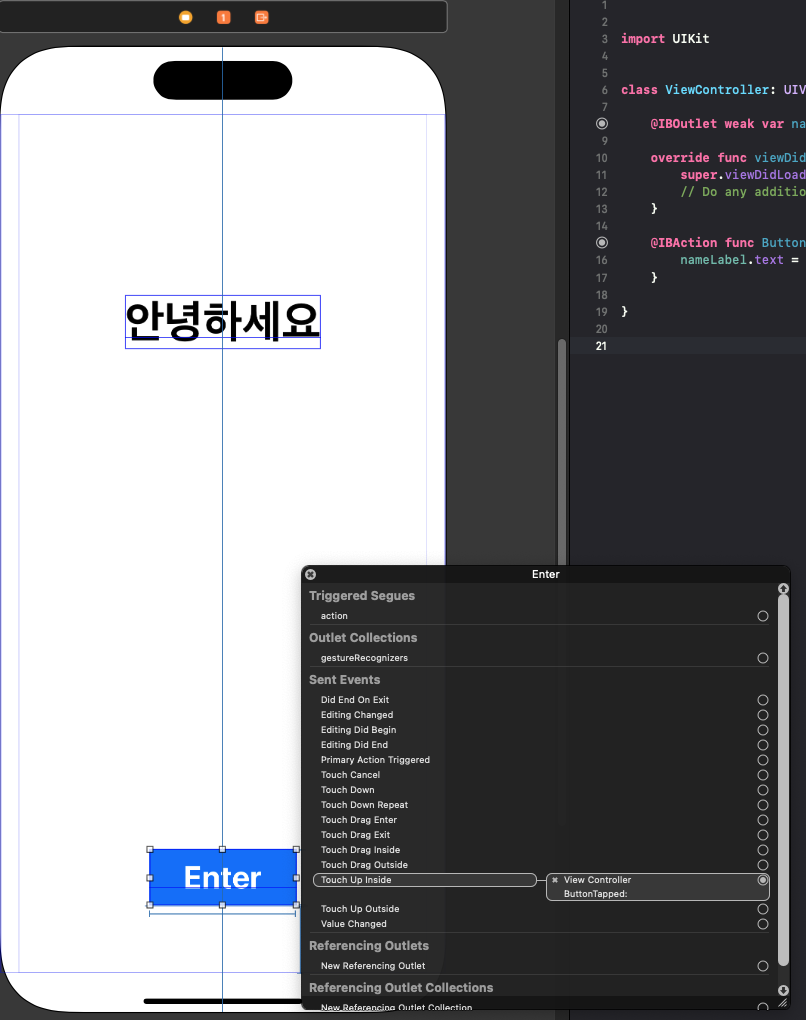Click the New Referencing Outlet label
This screenshot has width=806, height=1020.
click(373, 966)
